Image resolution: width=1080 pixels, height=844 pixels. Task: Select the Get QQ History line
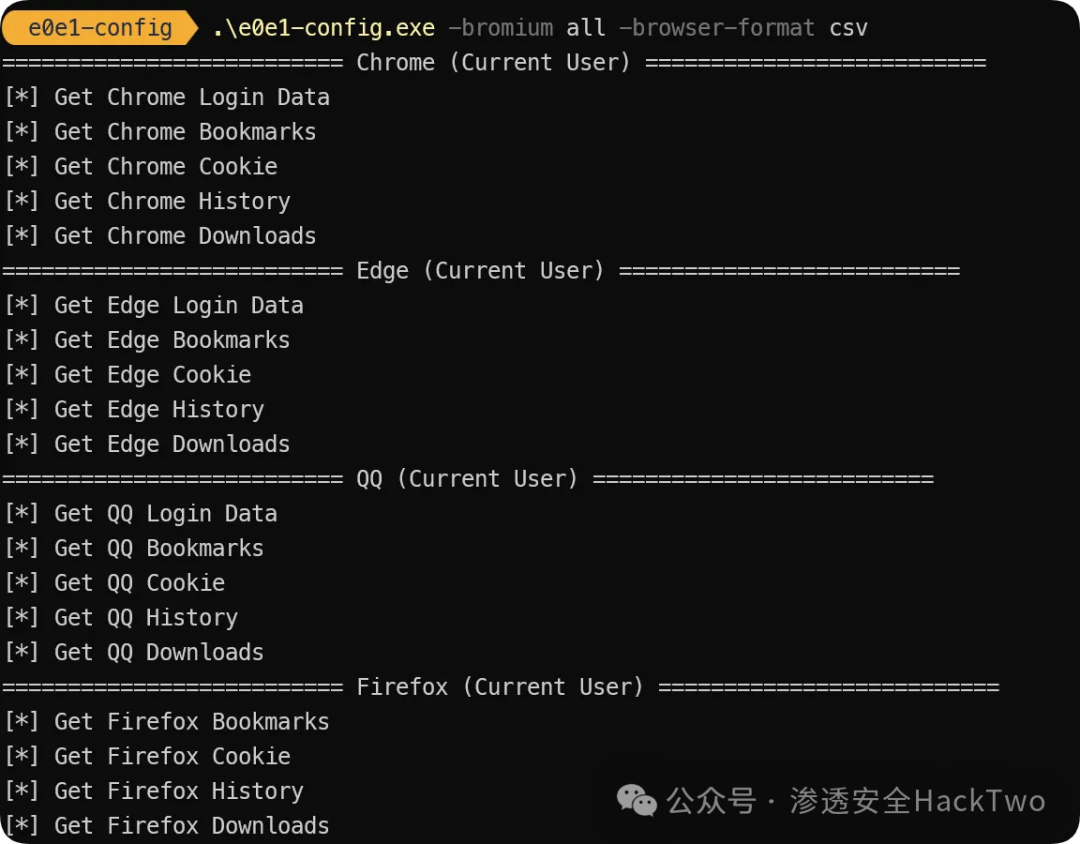[121, 617]
